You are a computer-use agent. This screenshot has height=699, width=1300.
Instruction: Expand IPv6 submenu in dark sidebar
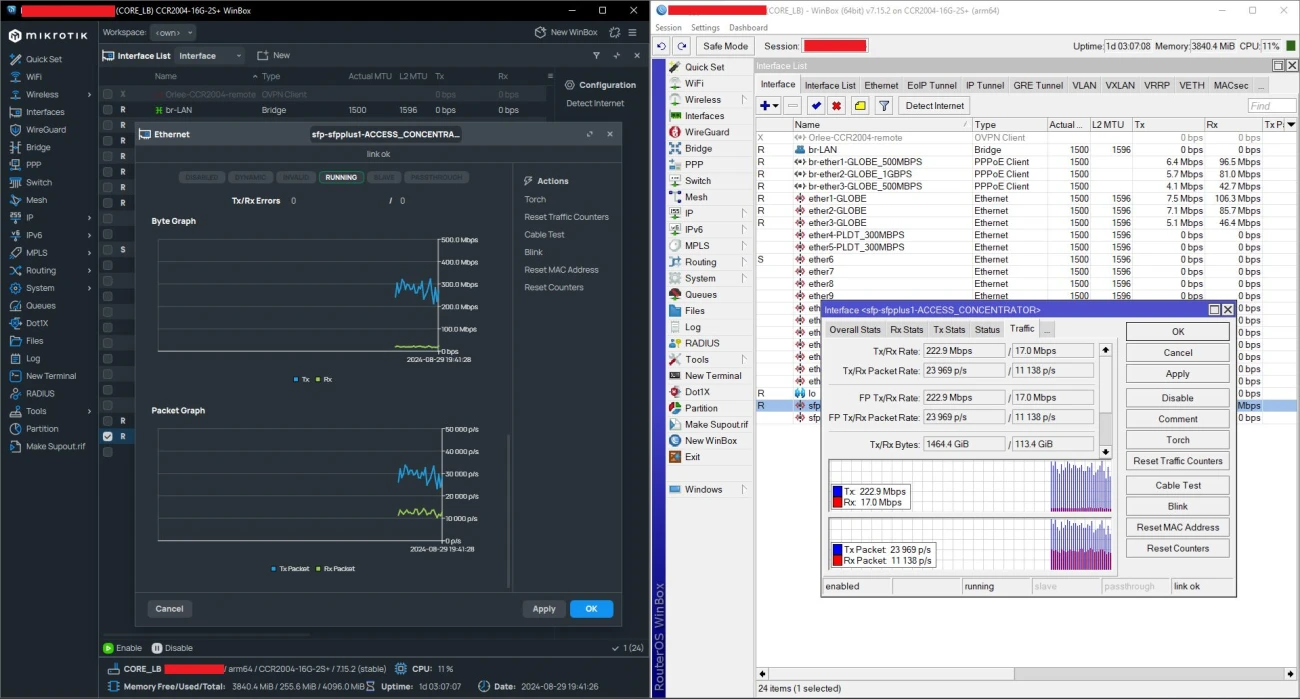(89, 235)
